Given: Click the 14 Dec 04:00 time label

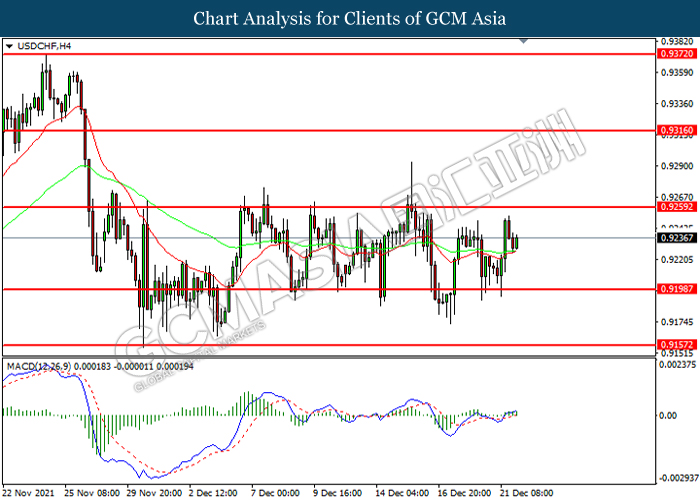Looking at the screenshot, I should [x=402, y=493].
